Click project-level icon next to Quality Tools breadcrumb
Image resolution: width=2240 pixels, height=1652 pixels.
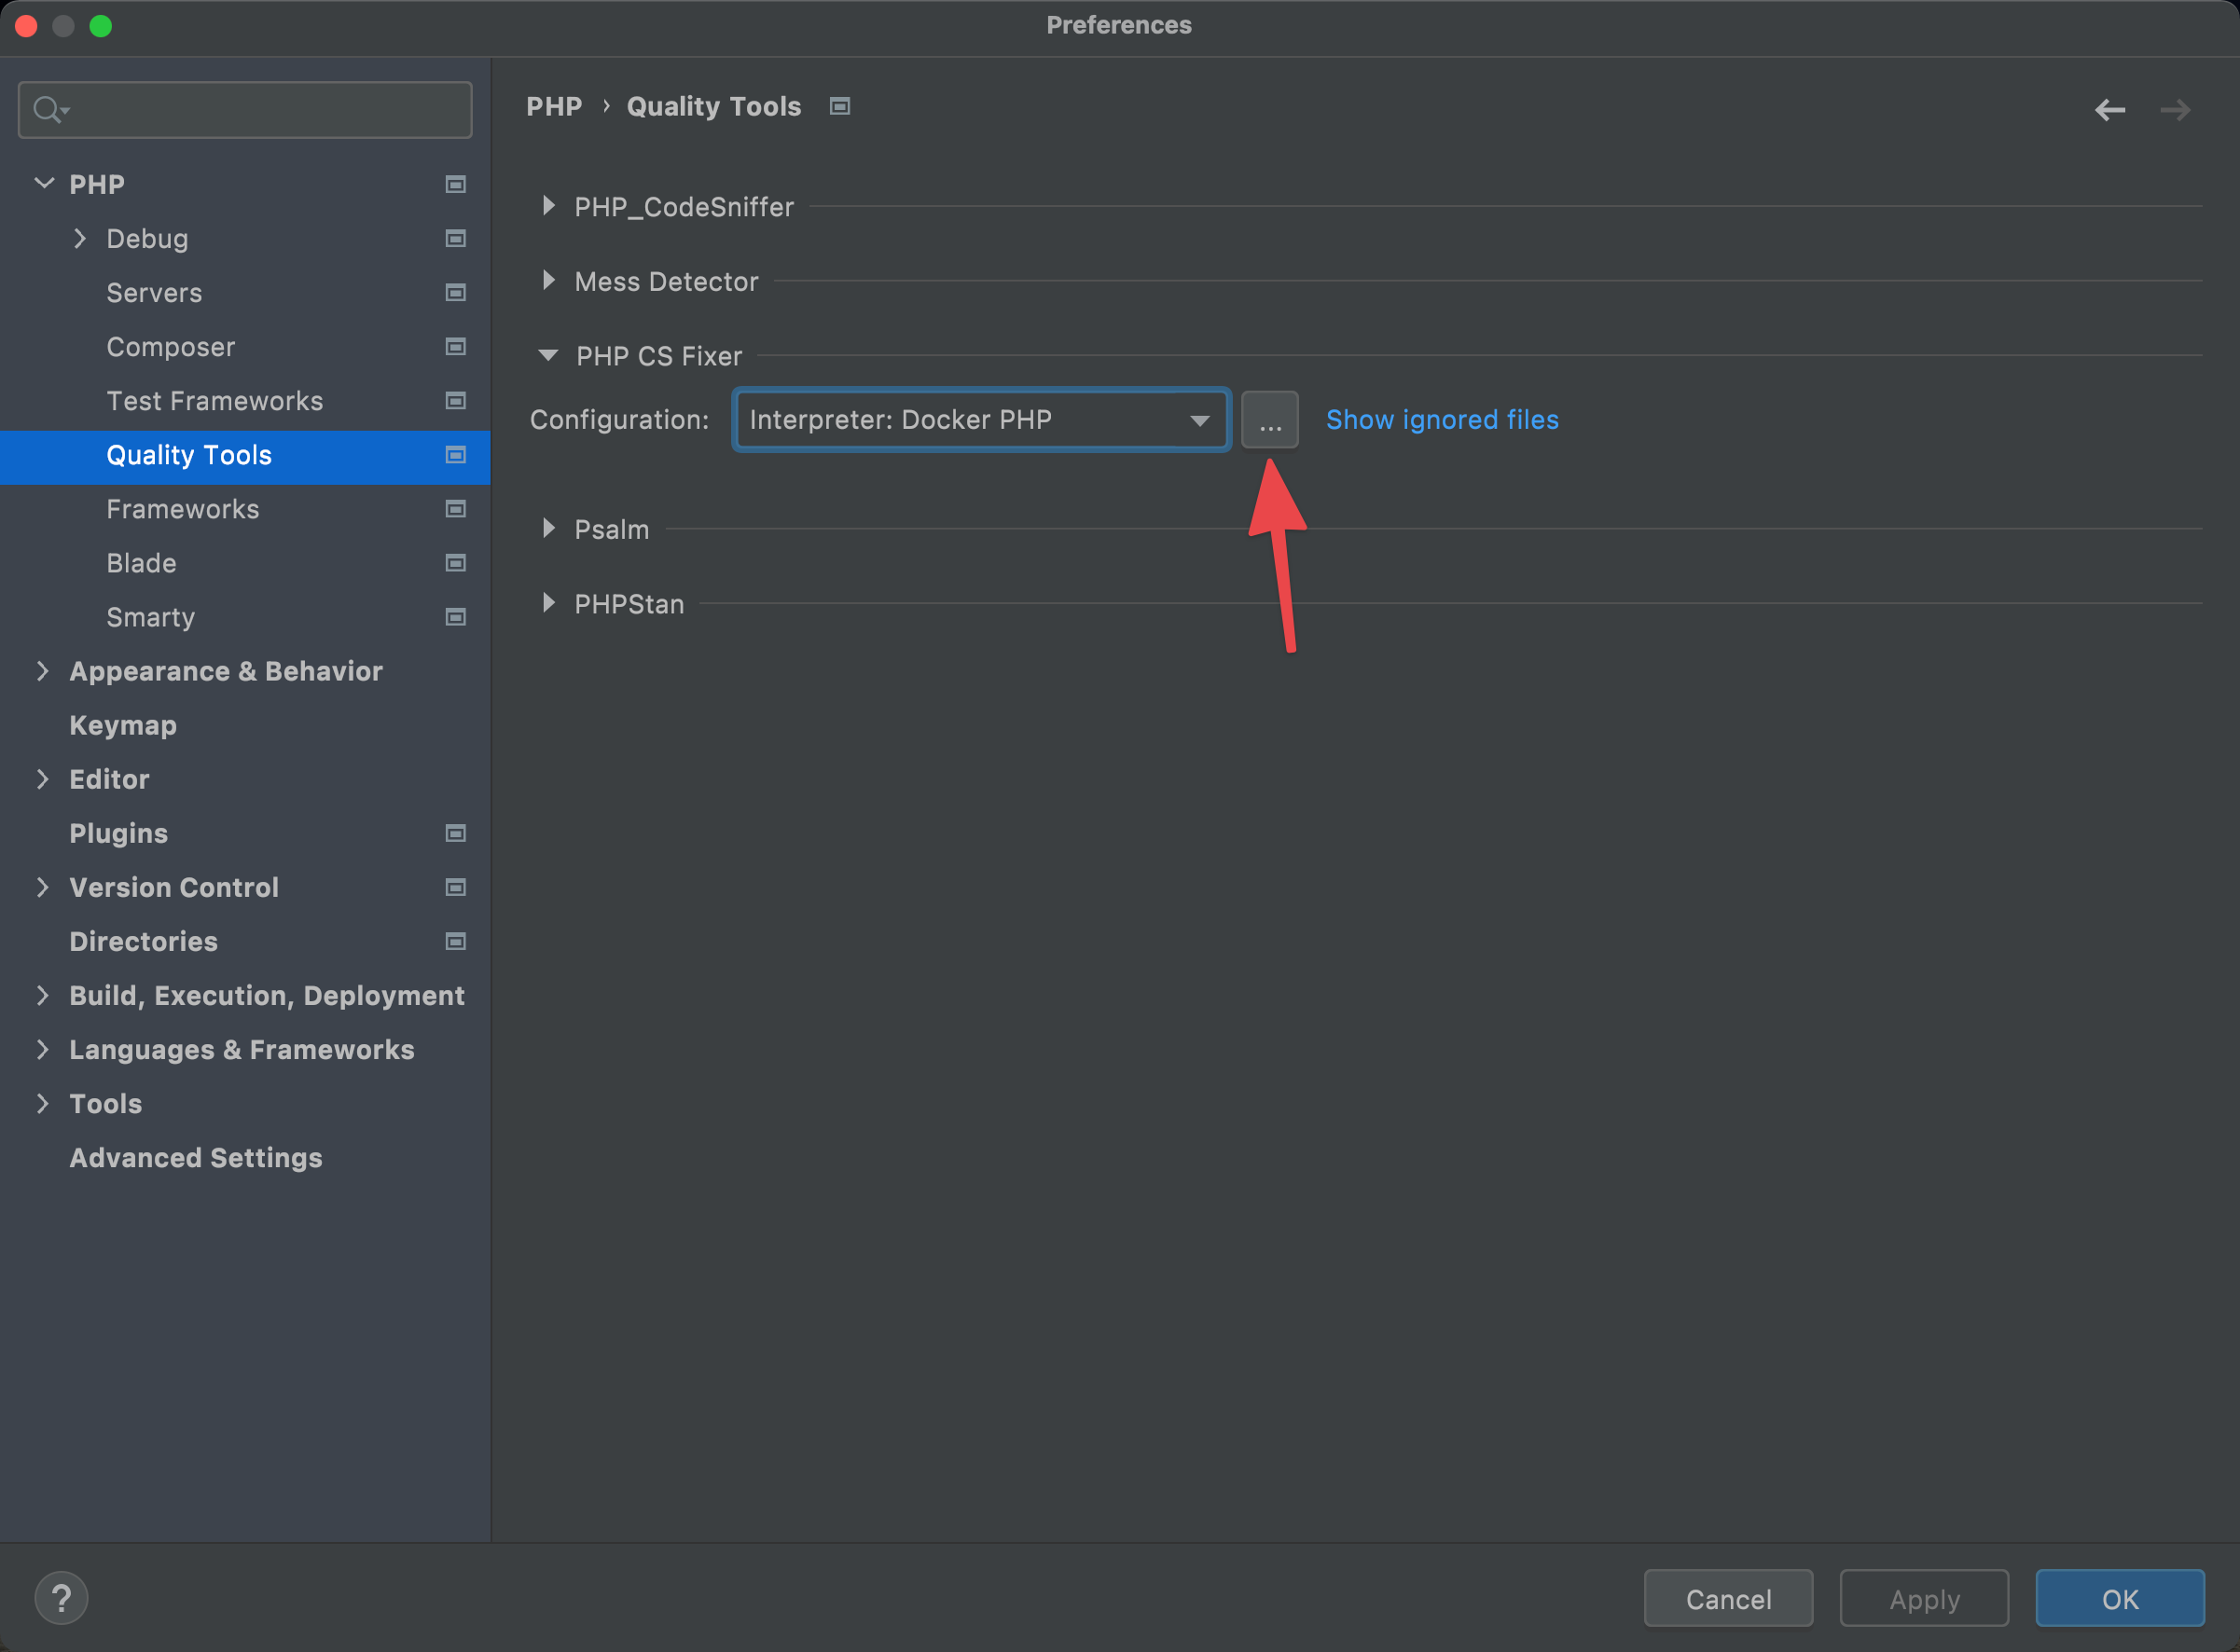tap(840, 106)
